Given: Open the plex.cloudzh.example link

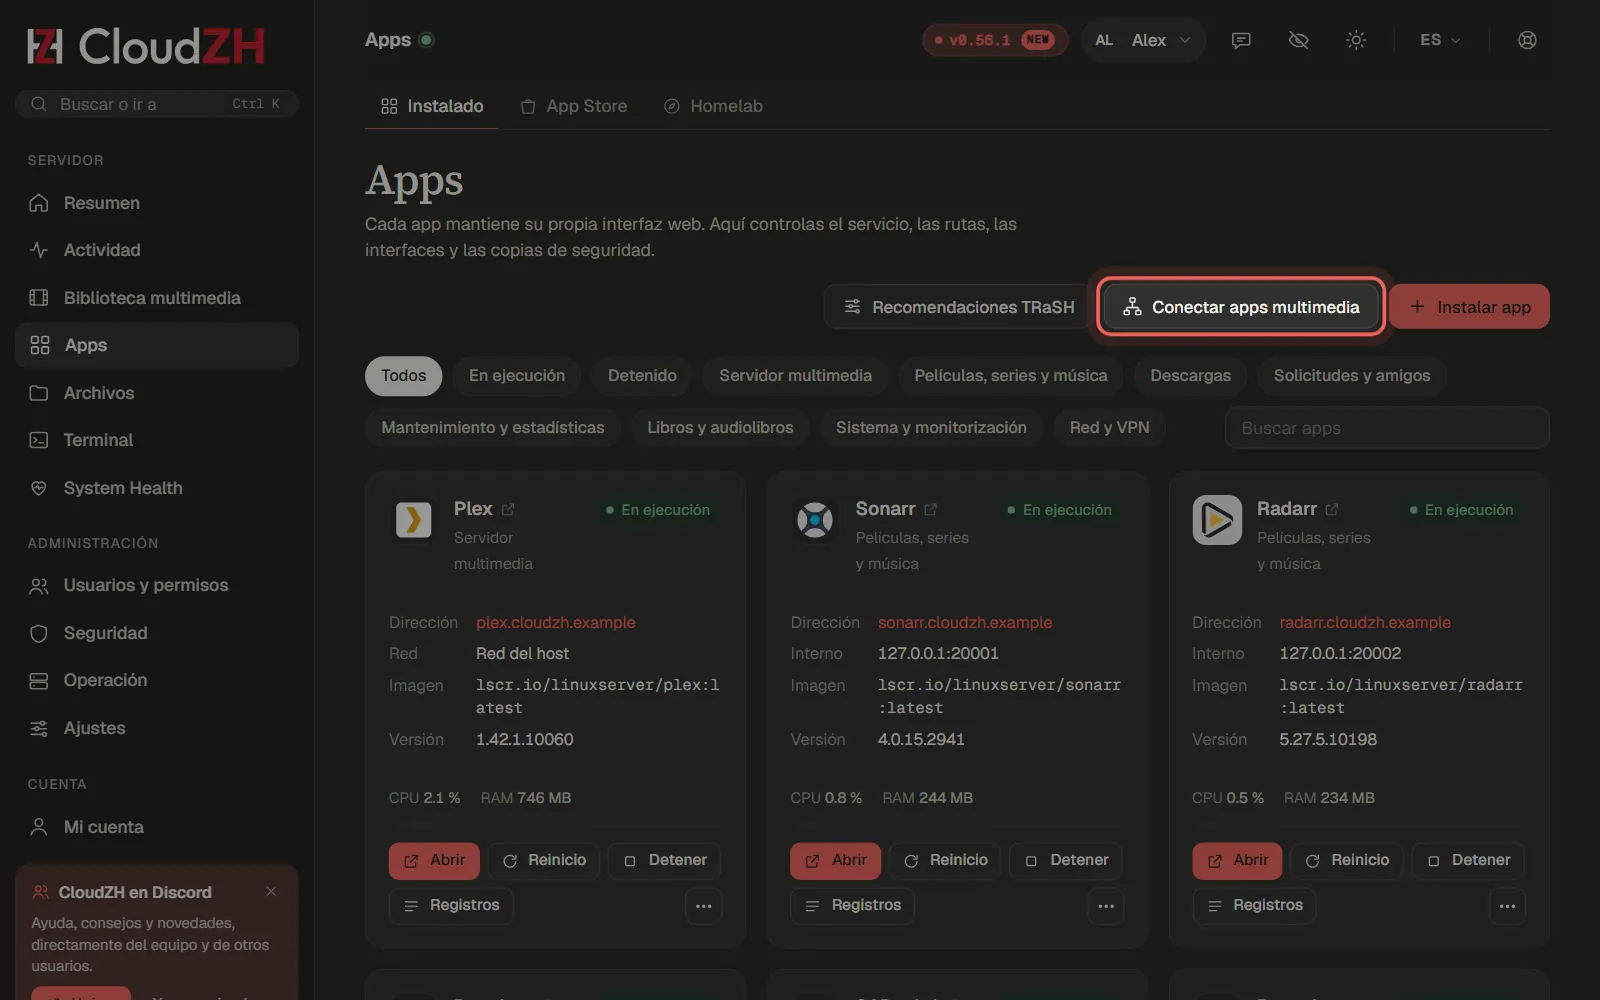Looking at the screenshot, I should coord(555,622).
